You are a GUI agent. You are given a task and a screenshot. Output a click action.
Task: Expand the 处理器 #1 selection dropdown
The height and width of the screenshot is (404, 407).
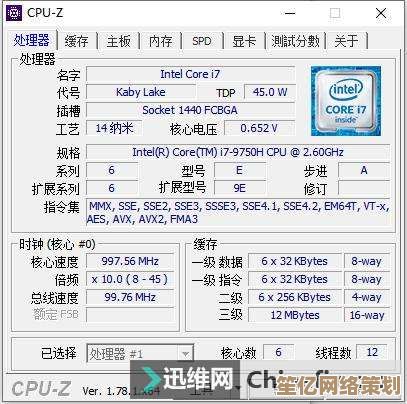[140, 353]
